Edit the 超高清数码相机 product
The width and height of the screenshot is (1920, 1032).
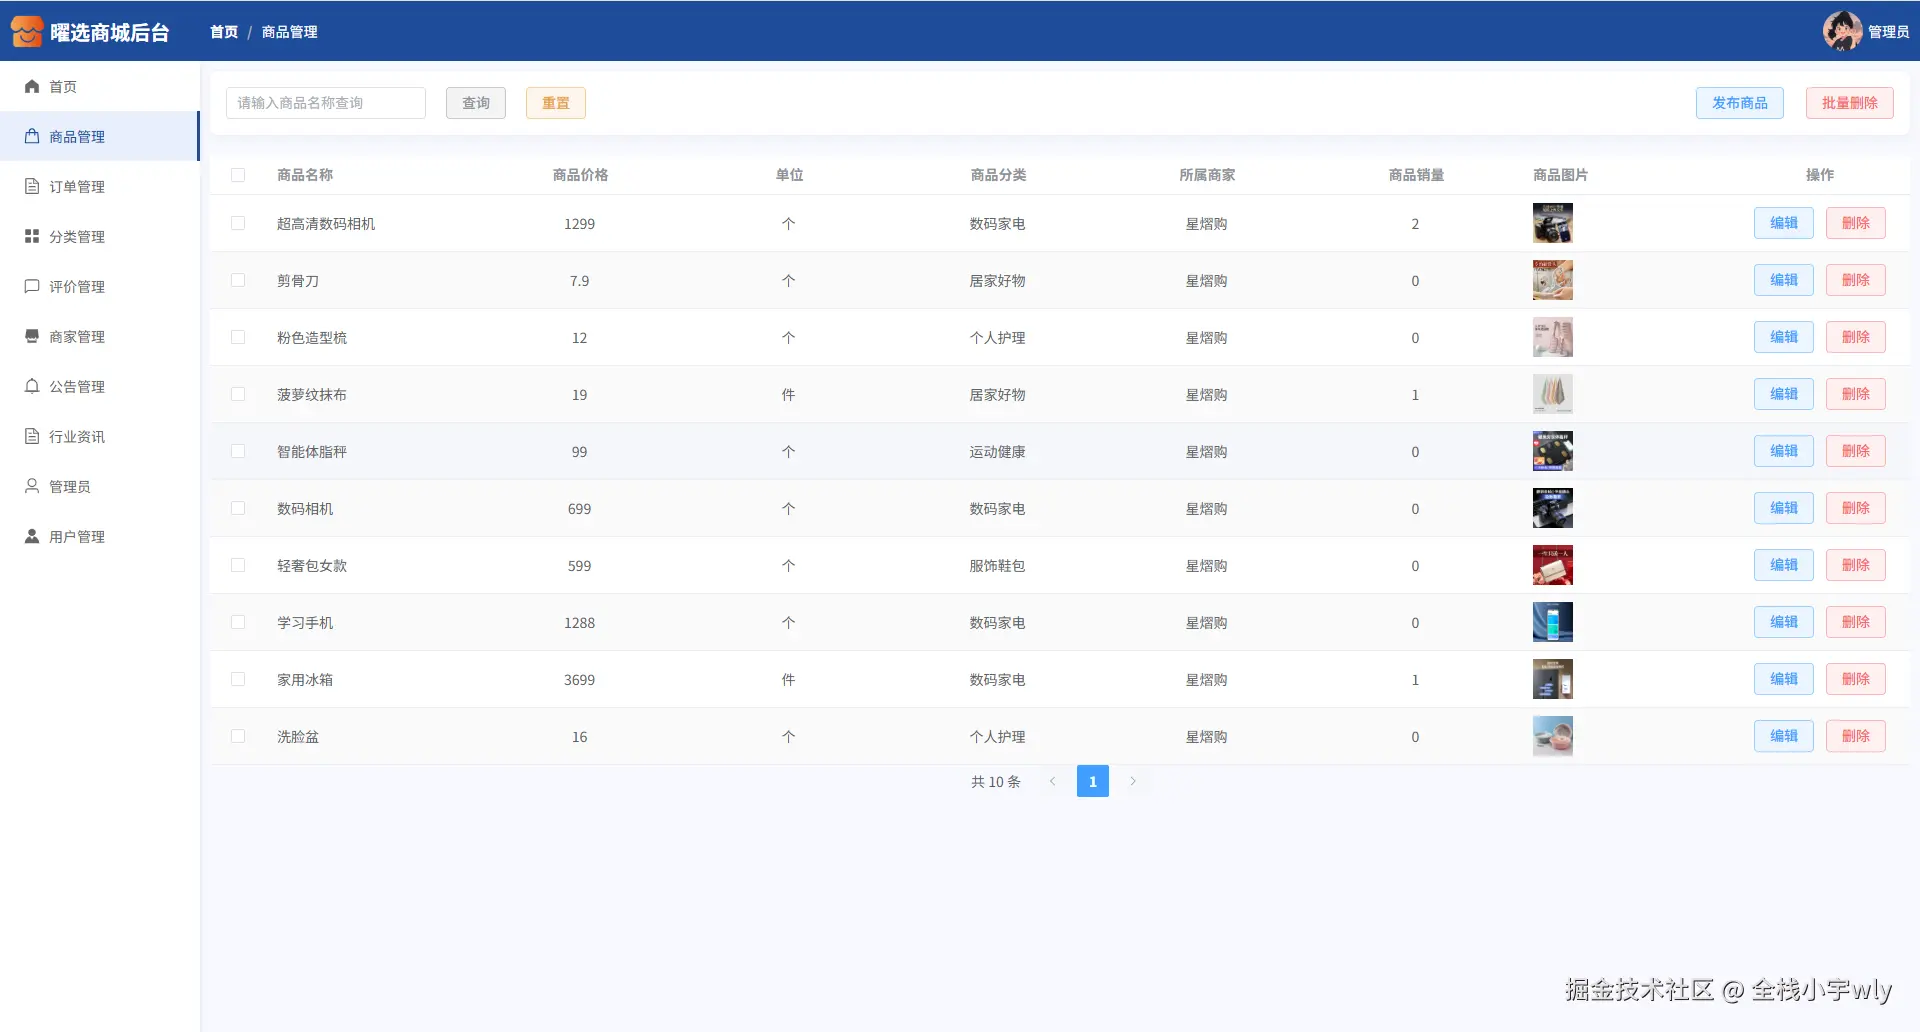[1784, 223]
